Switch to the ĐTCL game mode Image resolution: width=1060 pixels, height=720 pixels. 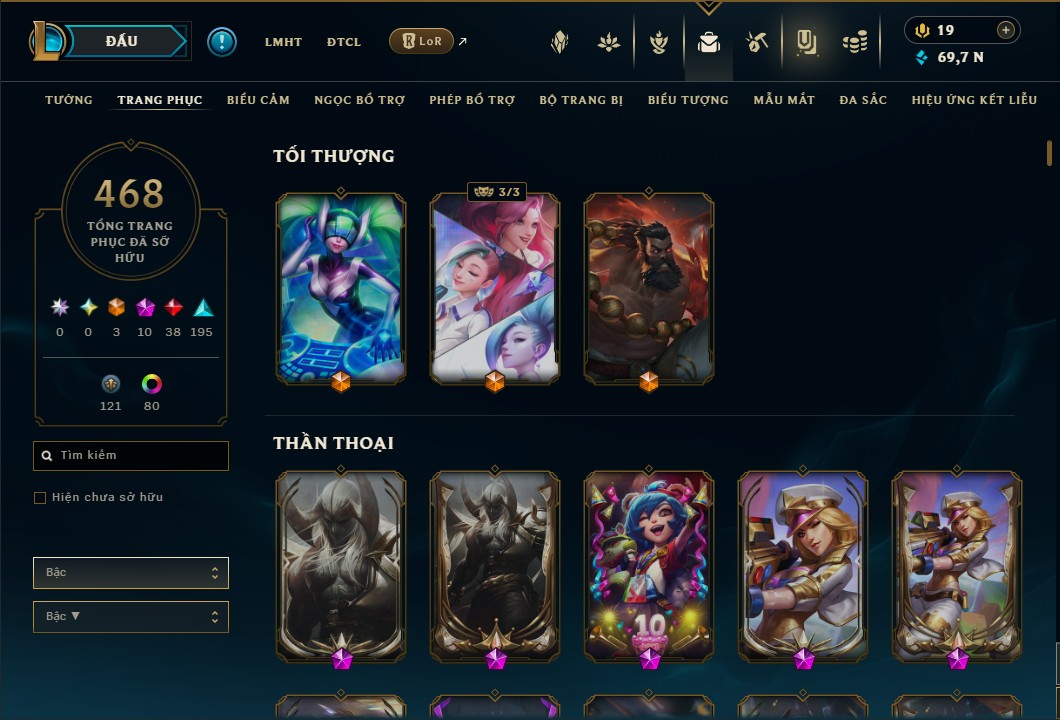pyautogui.click(x=343, y=42)
